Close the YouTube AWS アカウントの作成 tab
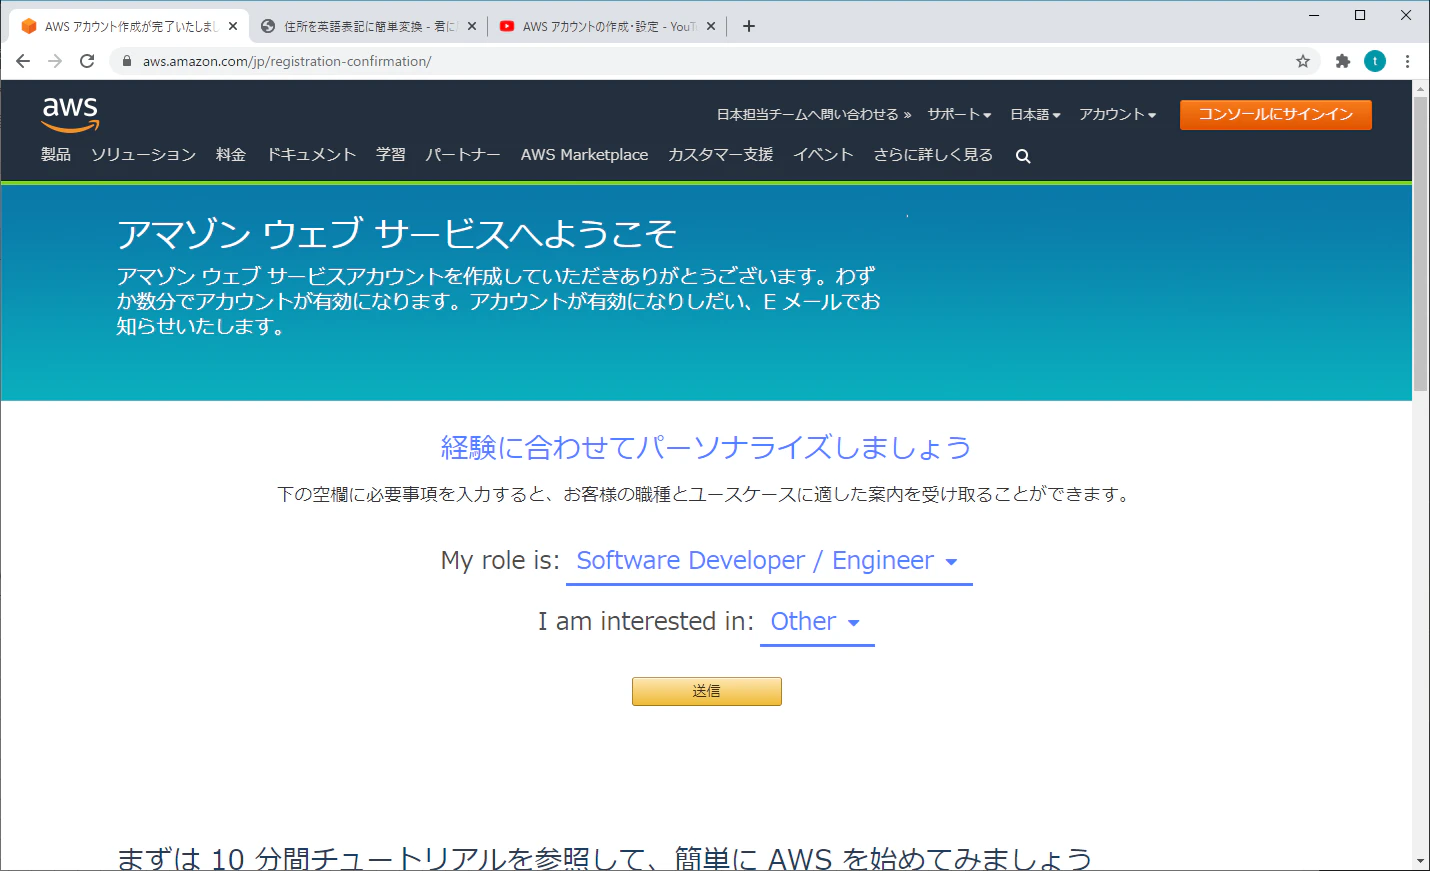The width and height of the screenshot is (1430, 871). (x=711, y=26)
